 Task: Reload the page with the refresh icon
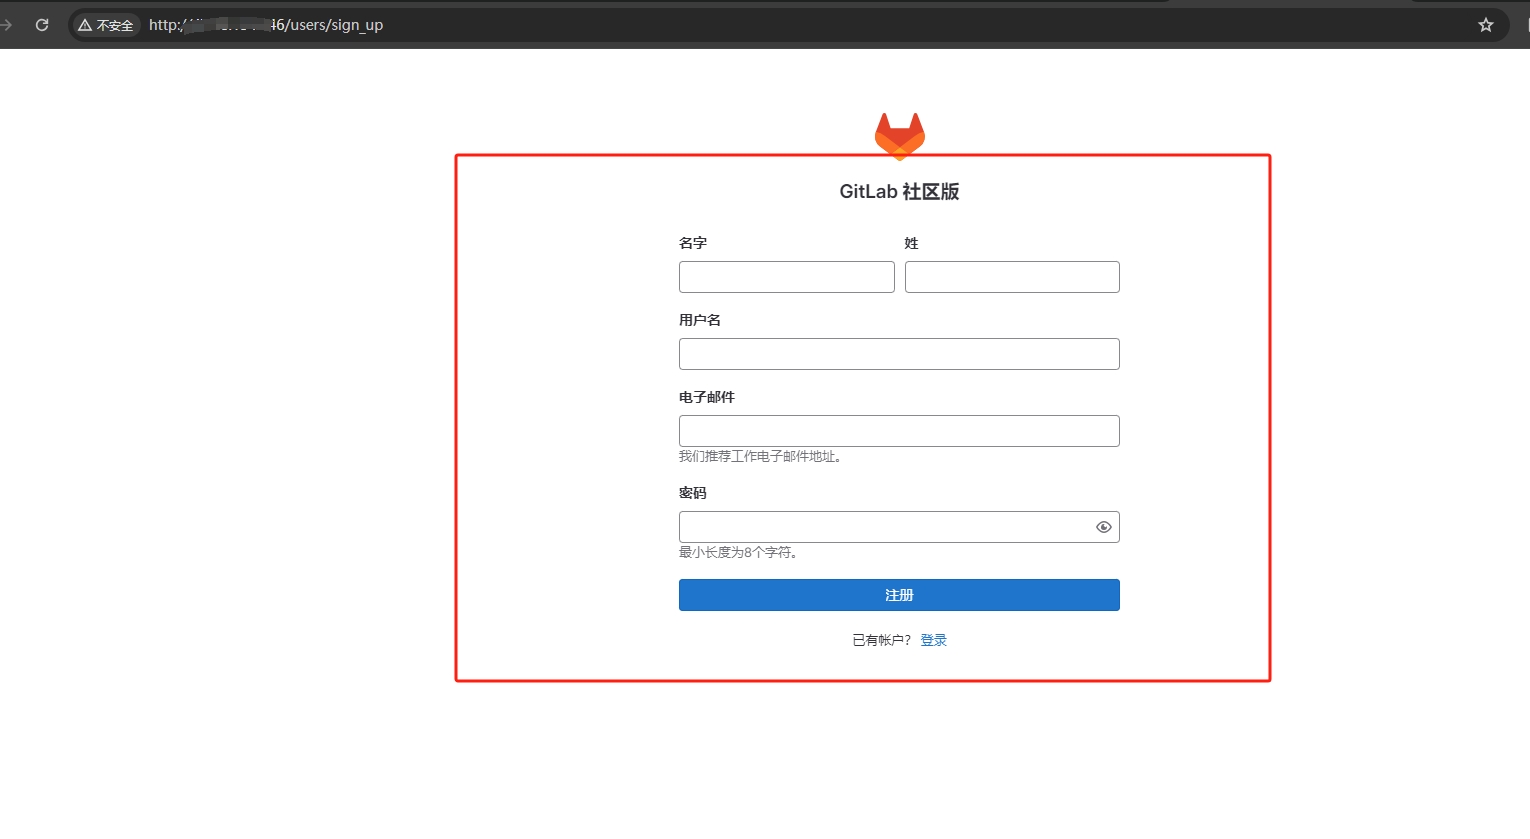tap(42, 25)
